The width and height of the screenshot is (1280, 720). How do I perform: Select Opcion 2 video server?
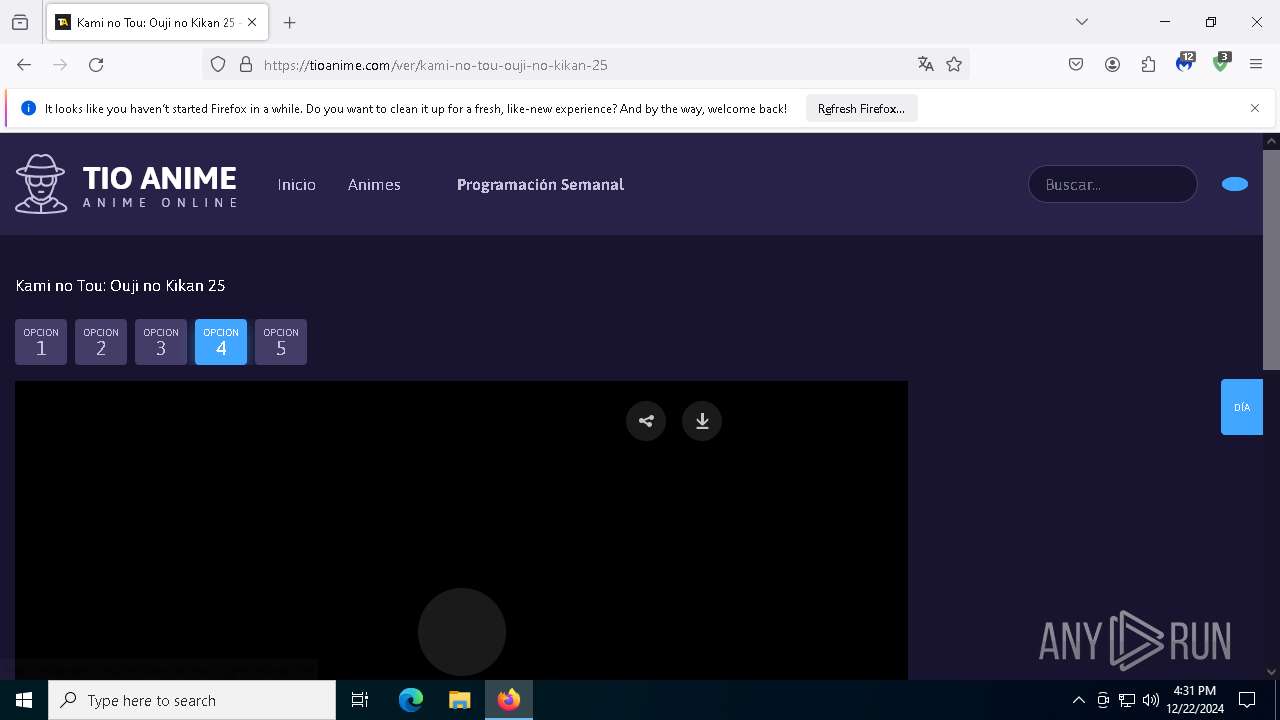click(x=101, y=342)
